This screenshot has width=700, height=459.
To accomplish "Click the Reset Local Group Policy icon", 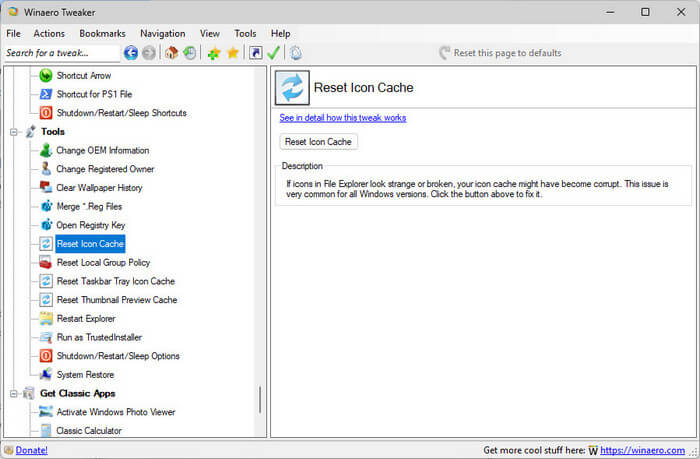I will click(x=46, y=263).
